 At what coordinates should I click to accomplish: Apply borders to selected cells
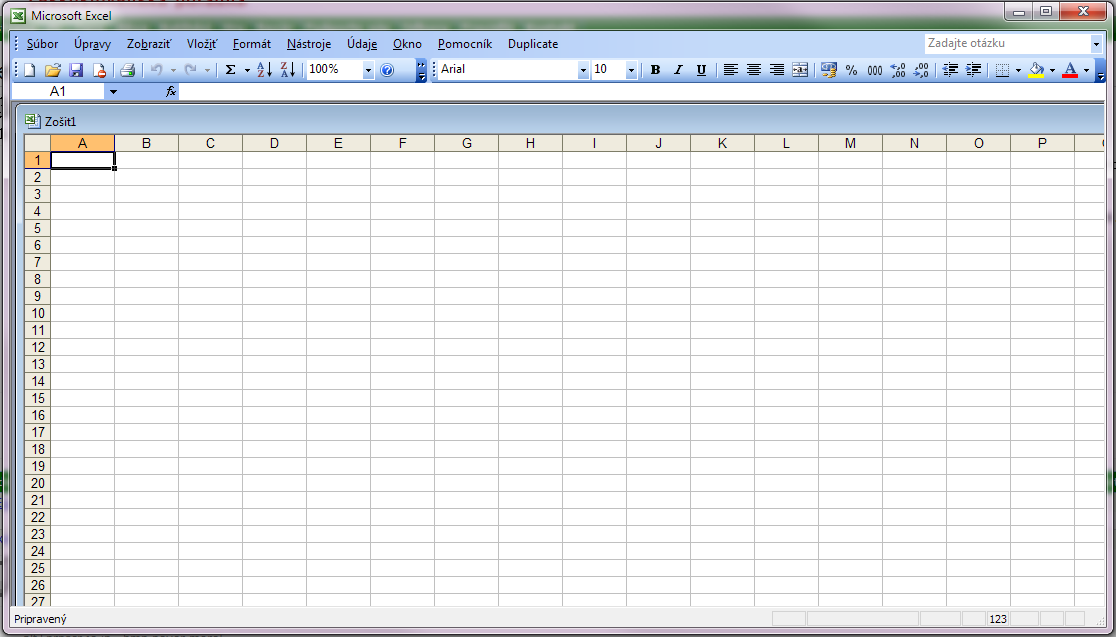coord(1002,70)
